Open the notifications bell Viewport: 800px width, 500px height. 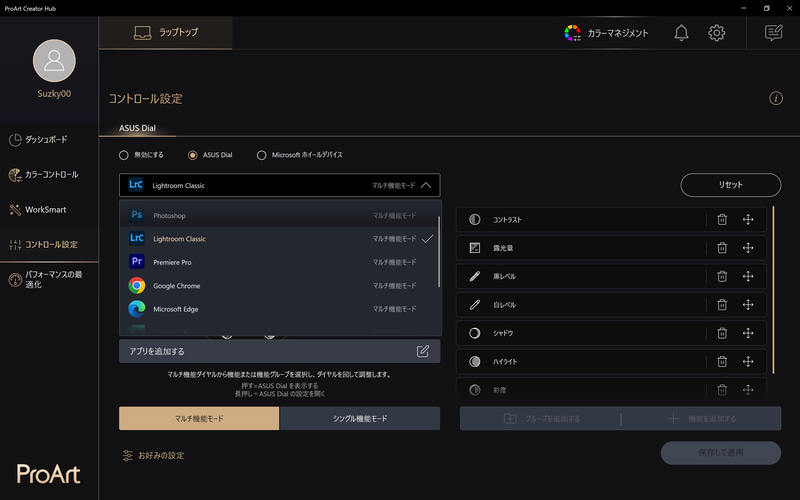681,33
